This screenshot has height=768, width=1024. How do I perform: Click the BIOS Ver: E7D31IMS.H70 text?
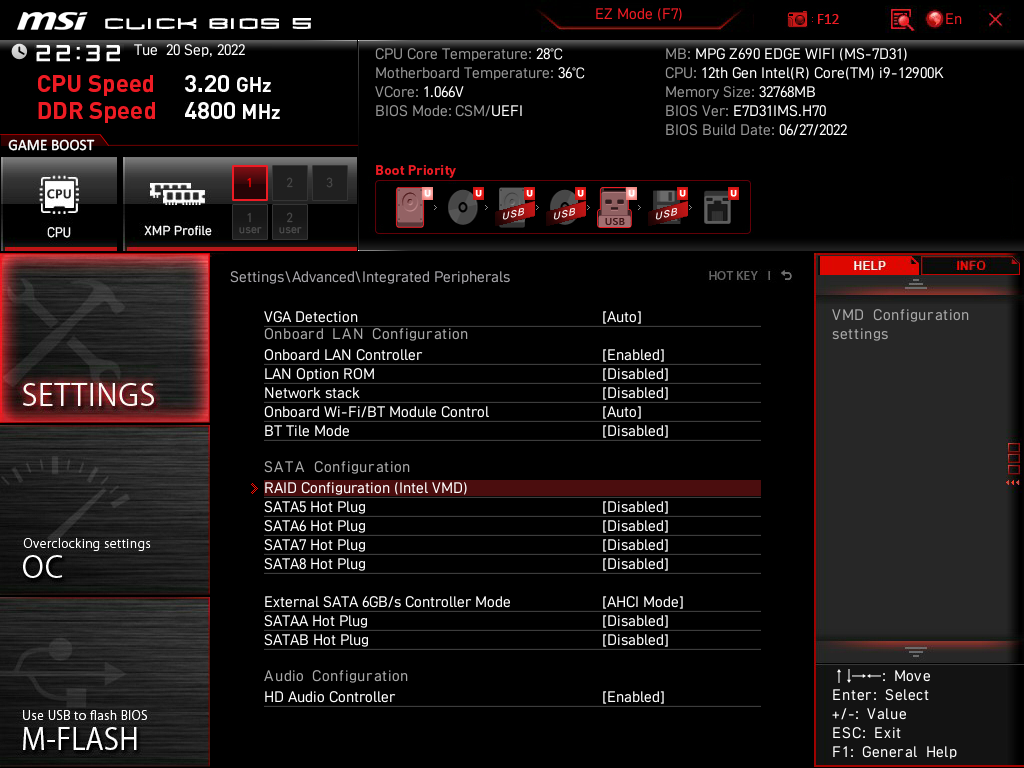pyautogui.click(x=745, y=111)
